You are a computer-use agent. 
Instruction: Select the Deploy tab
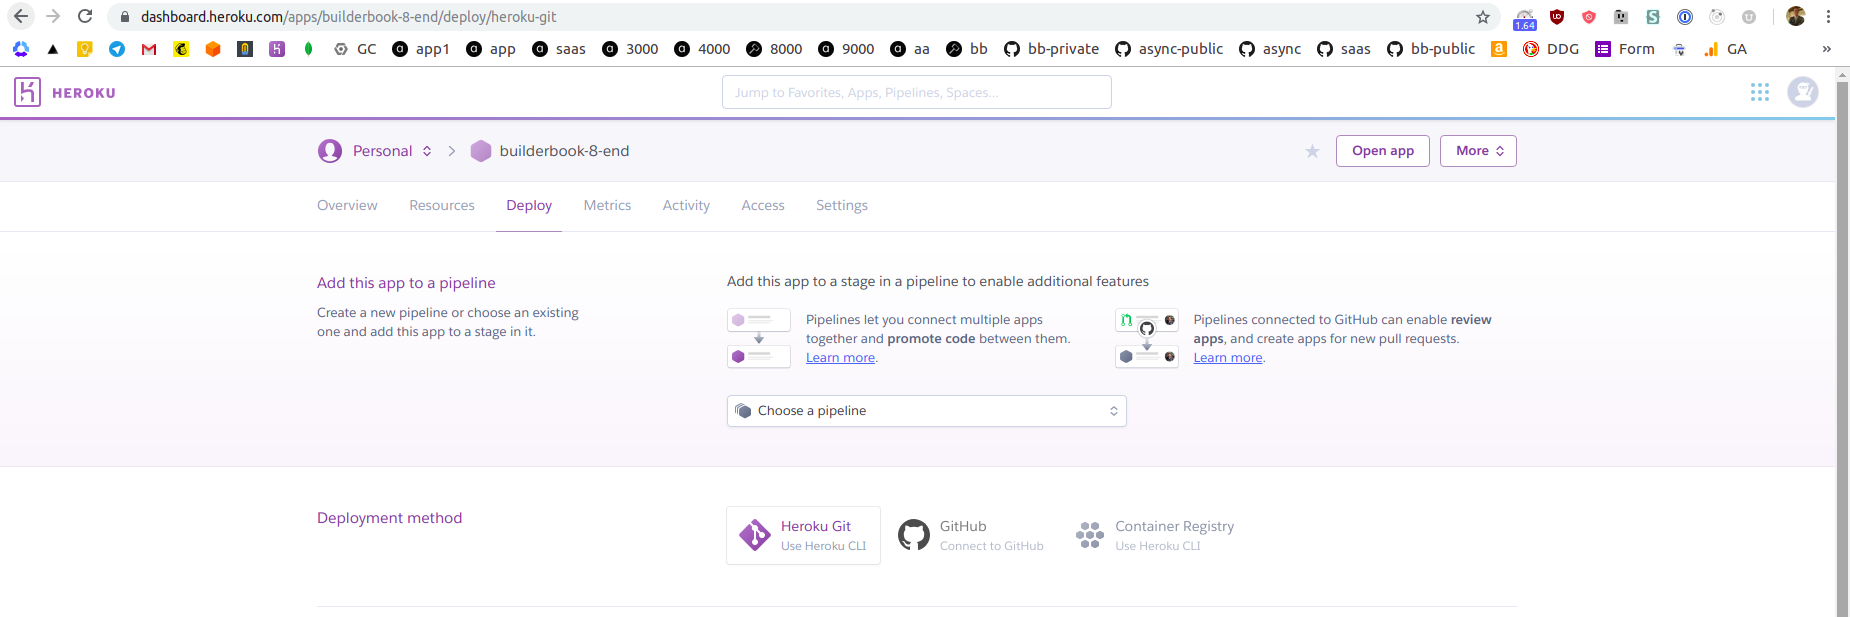click(x=529, y=205)
